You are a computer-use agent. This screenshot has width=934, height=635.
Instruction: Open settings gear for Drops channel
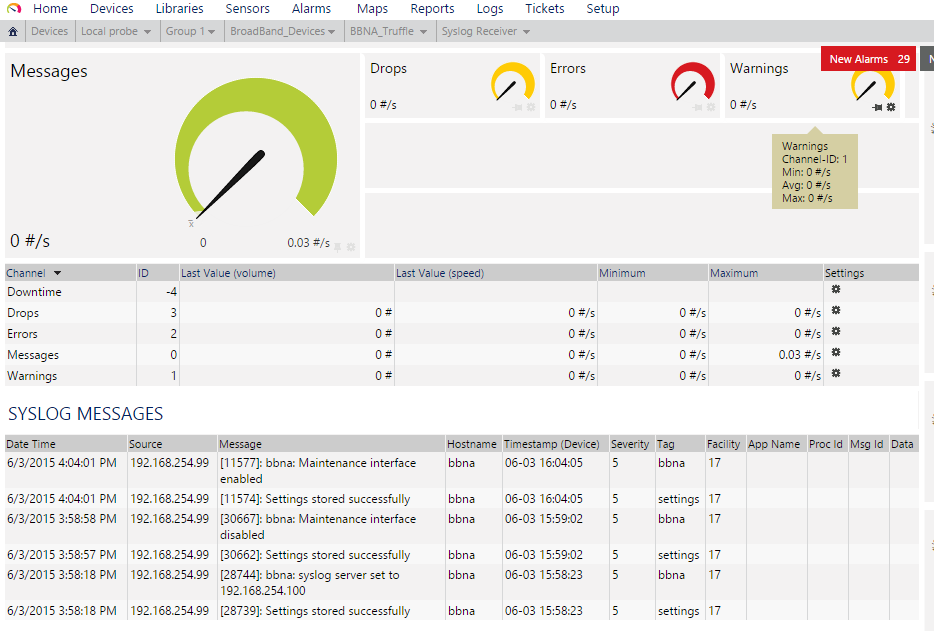[836, 310]
